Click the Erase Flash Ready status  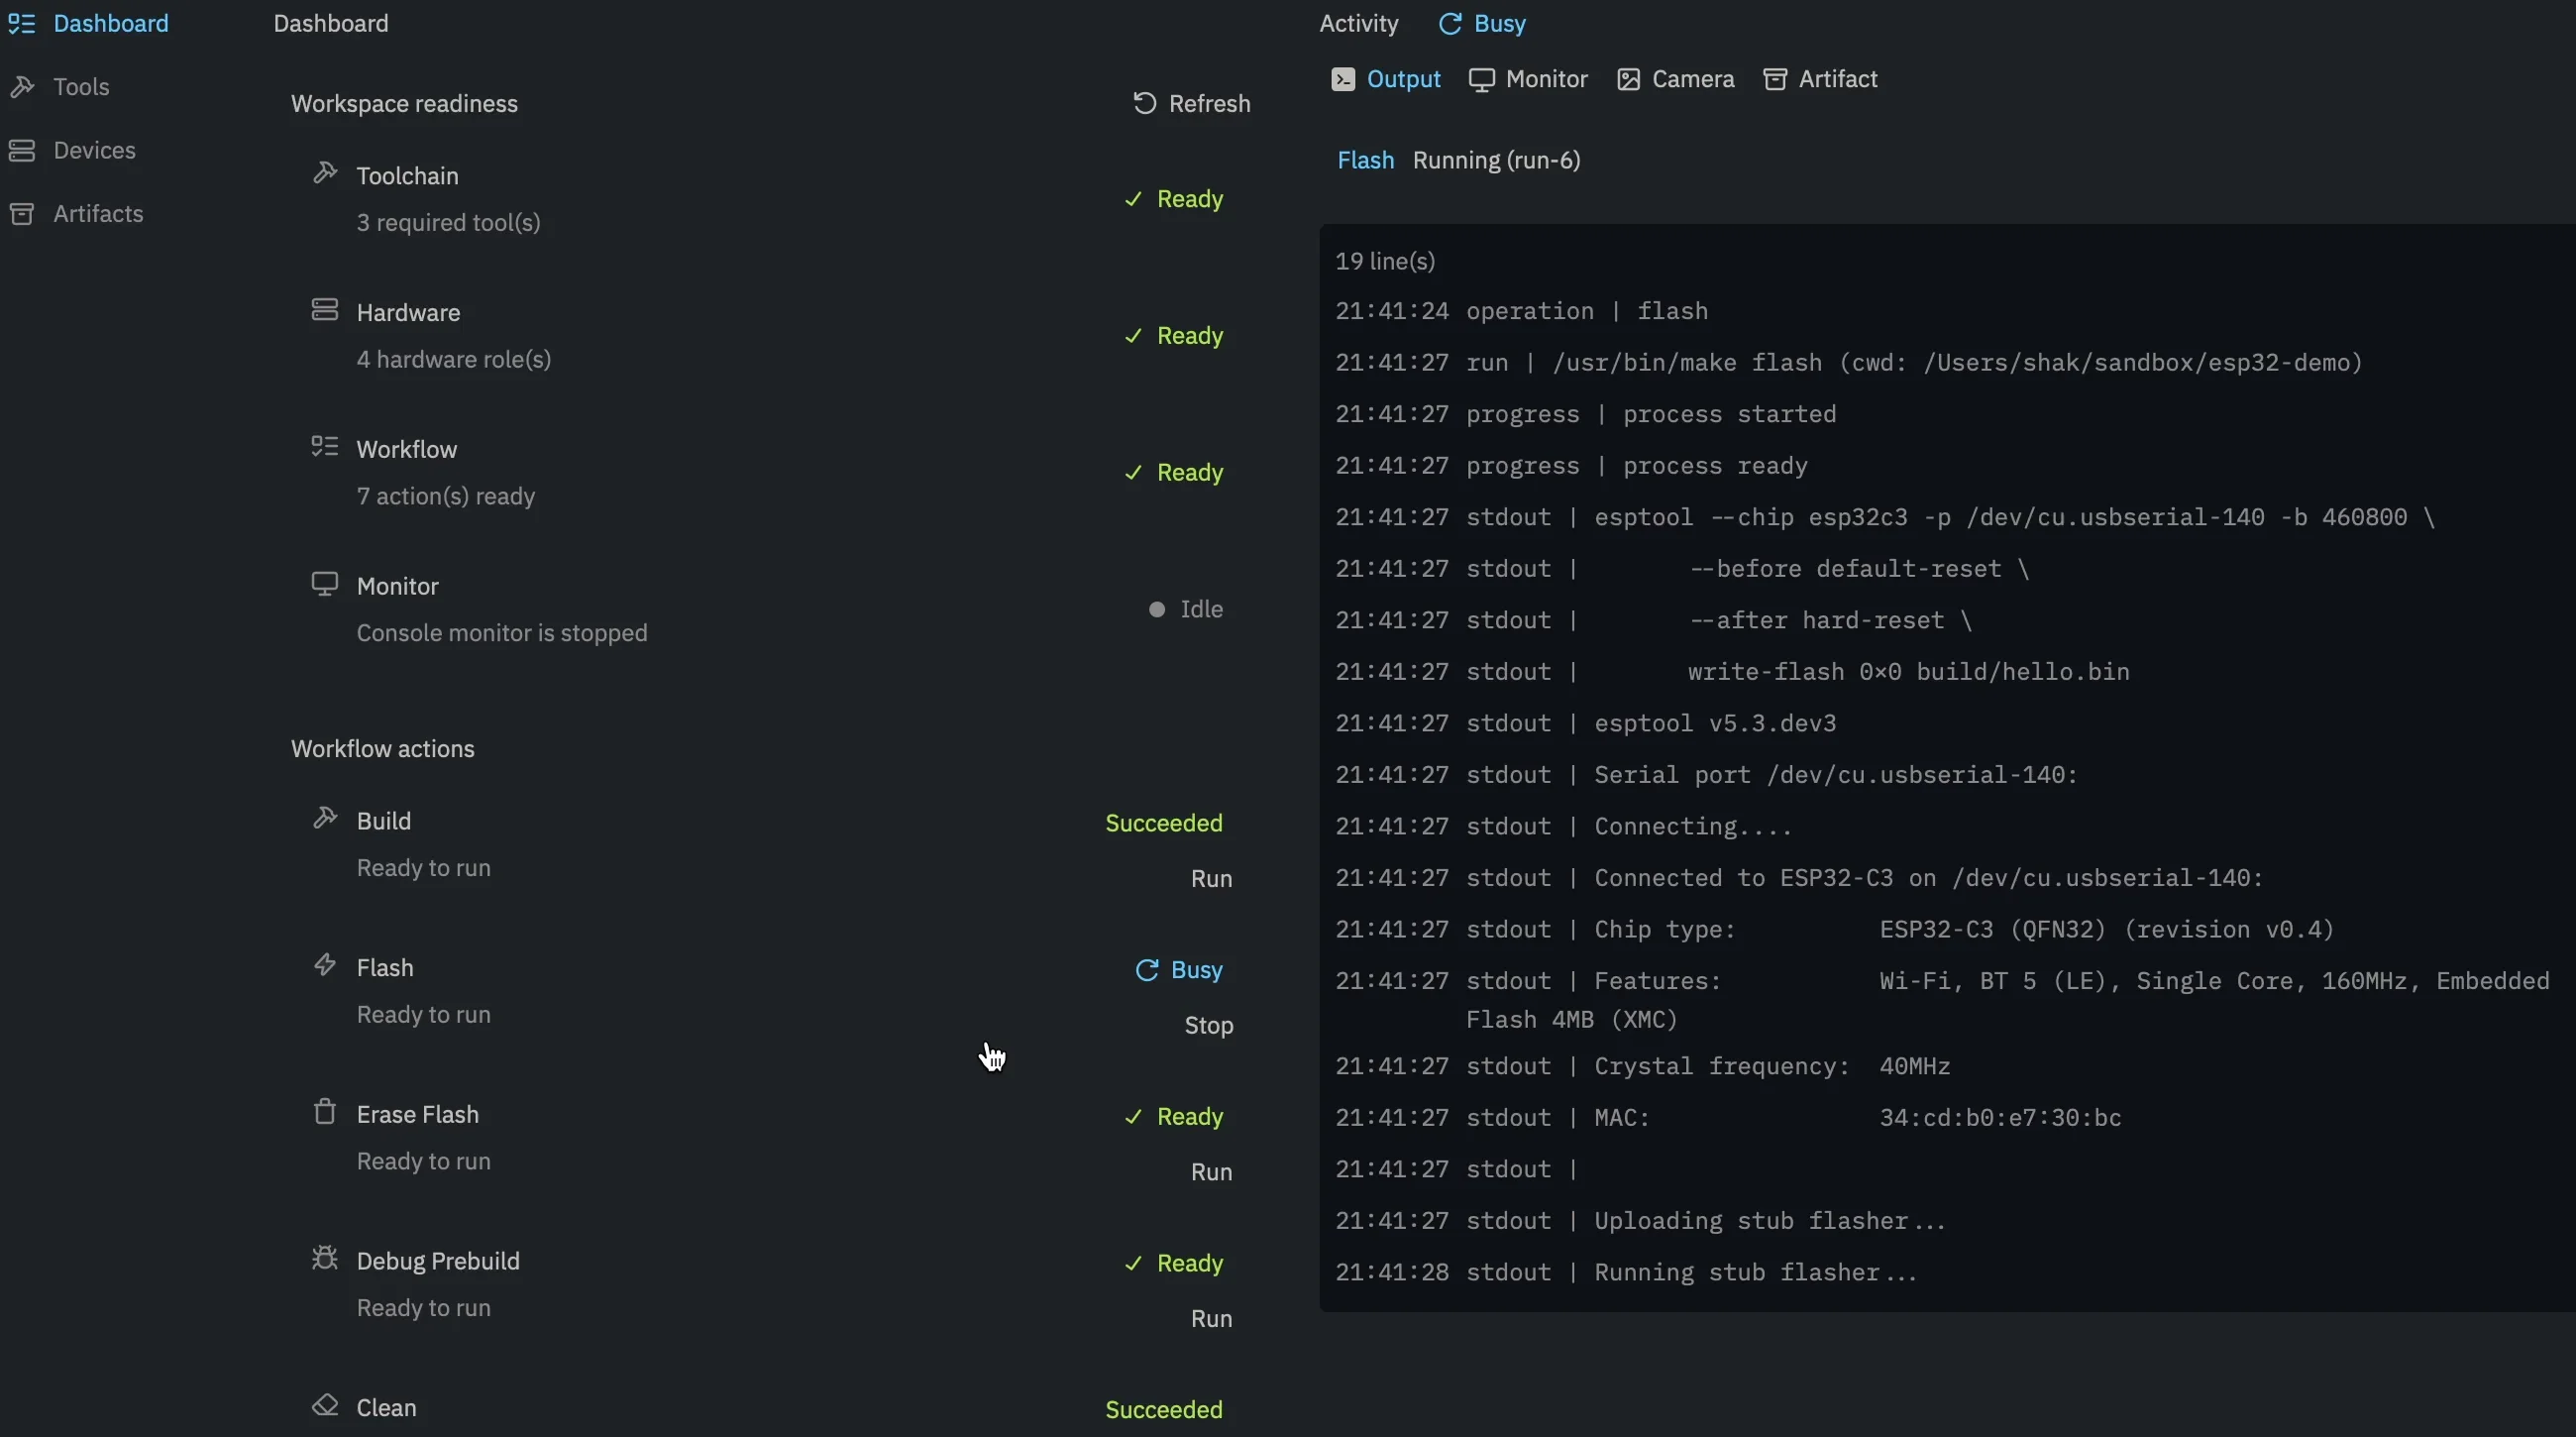(1173, 1117)
